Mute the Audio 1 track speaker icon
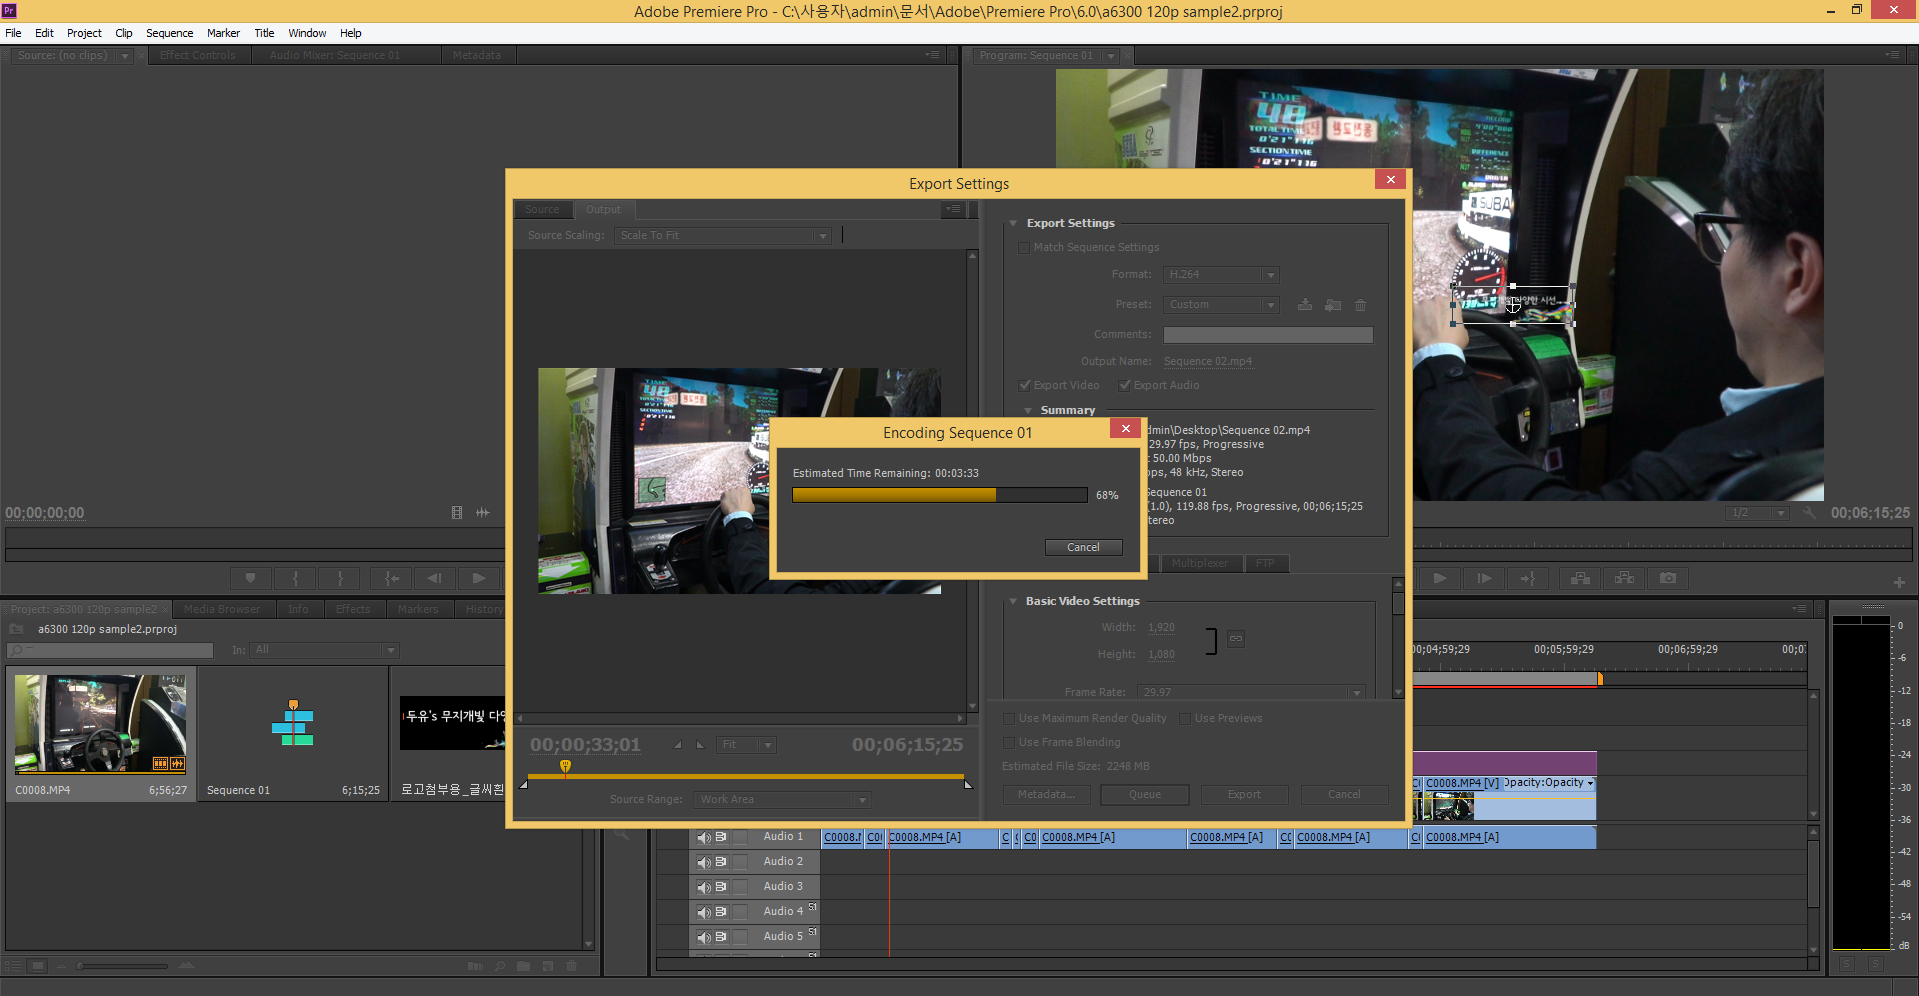Screen dimensions: 1919x996 (x=704, y=837)
